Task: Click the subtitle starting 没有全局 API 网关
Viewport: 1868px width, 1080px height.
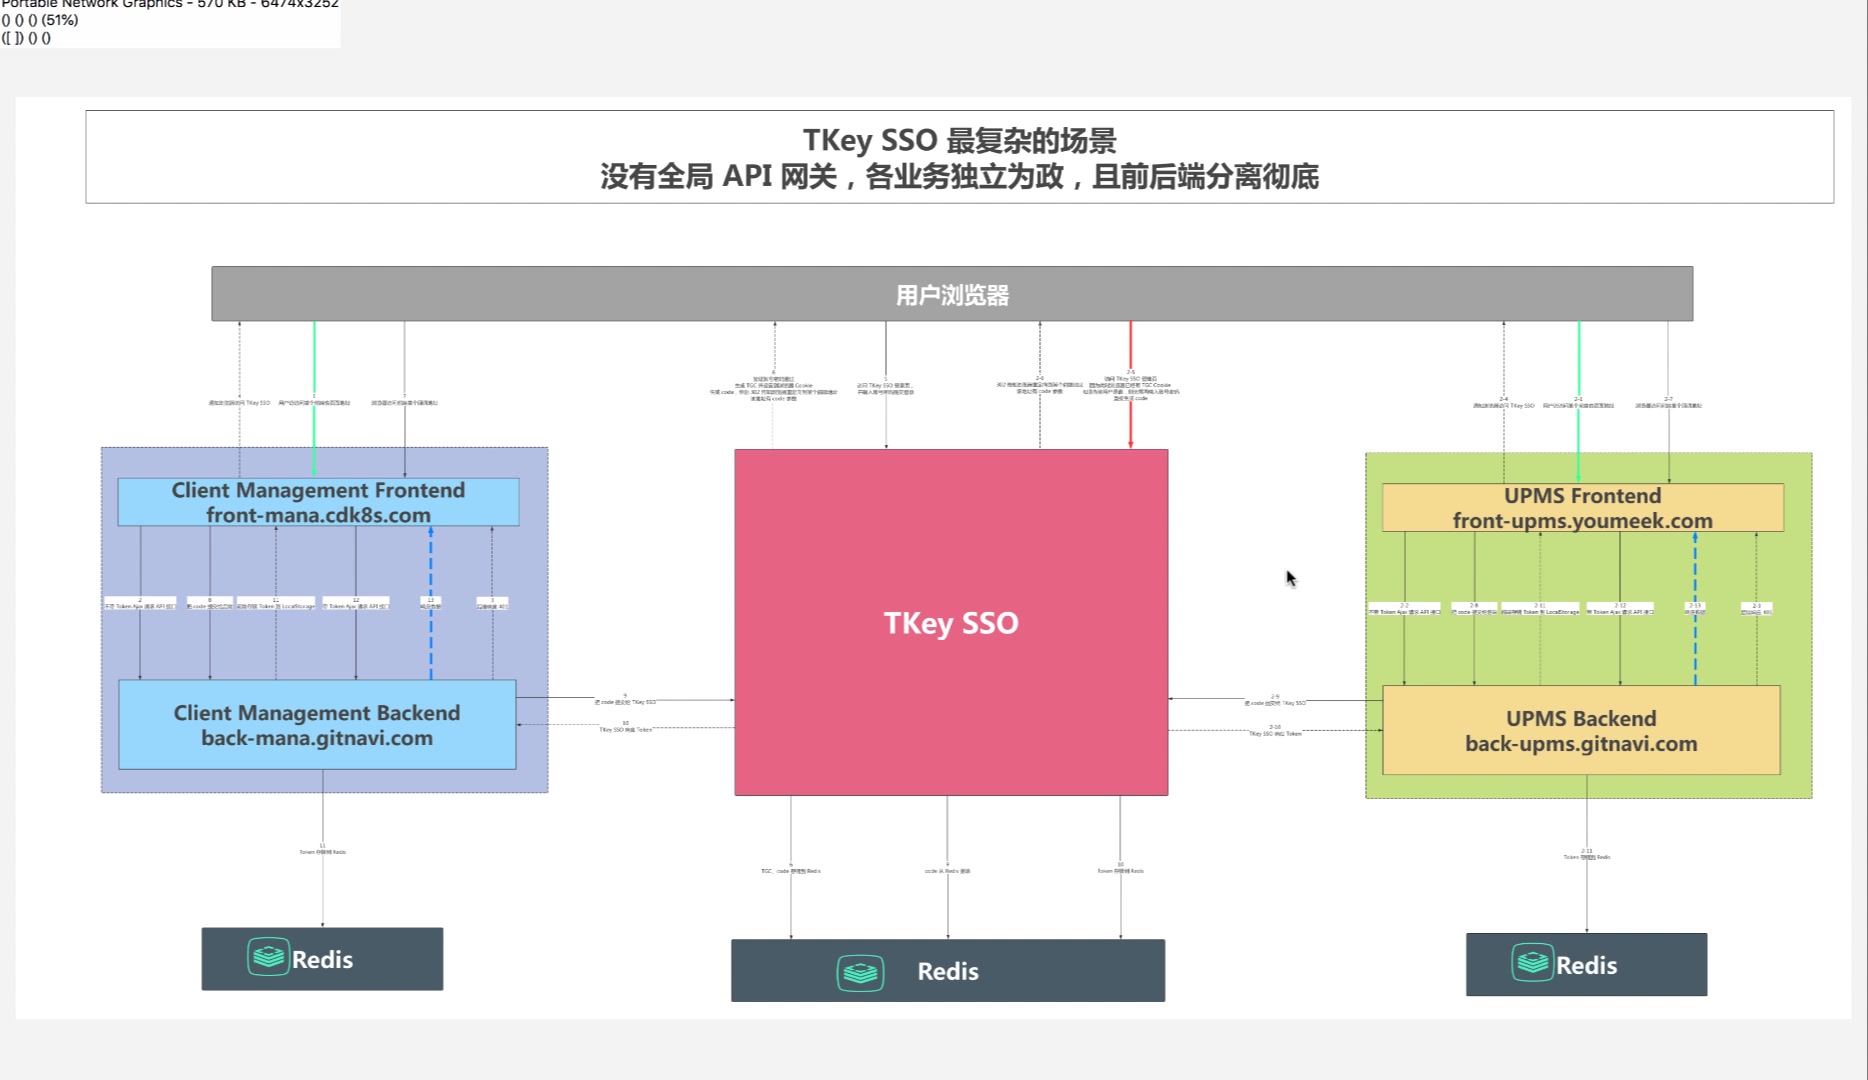Action: 959,176
